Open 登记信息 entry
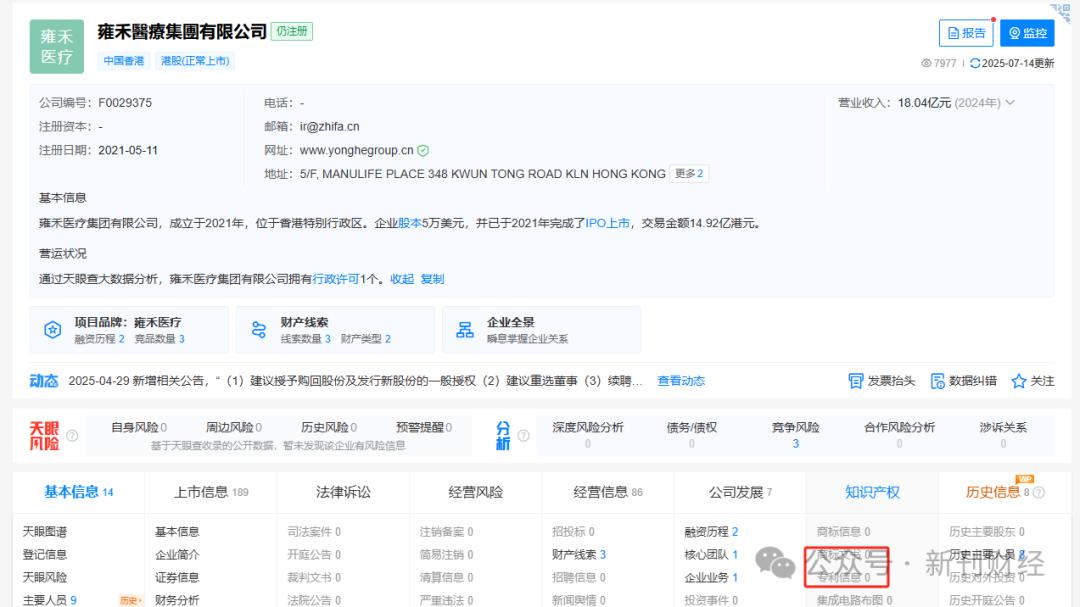 45,555
